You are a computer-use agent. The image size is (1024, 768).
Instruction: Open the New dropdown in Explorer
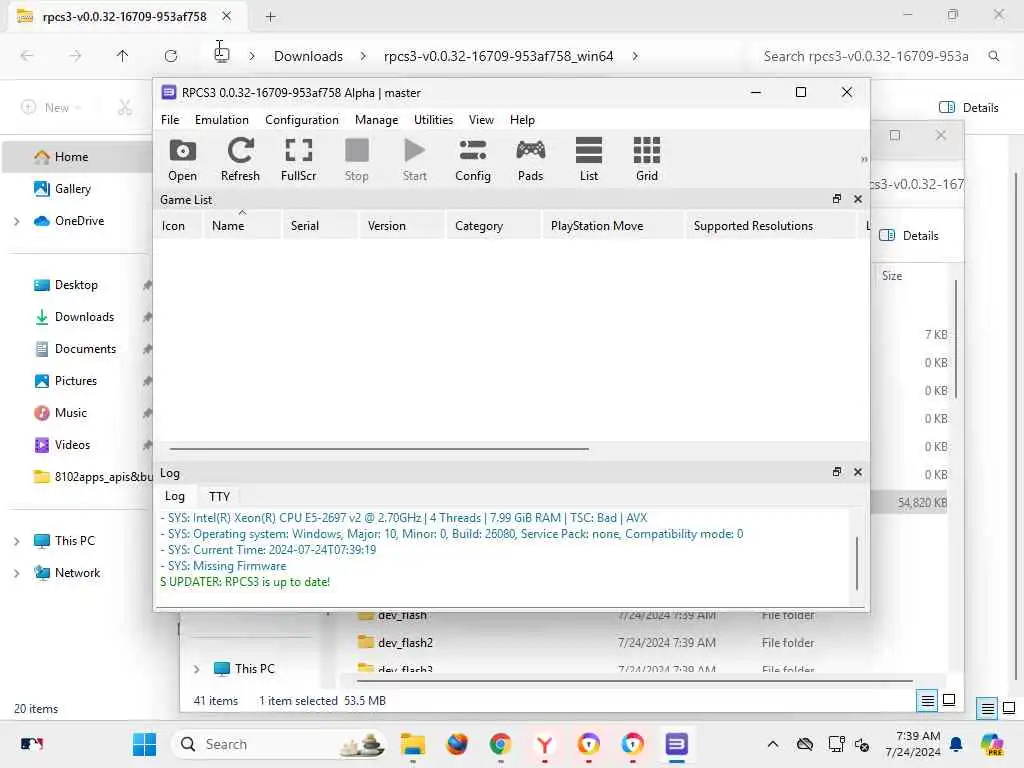click(52, 108)
